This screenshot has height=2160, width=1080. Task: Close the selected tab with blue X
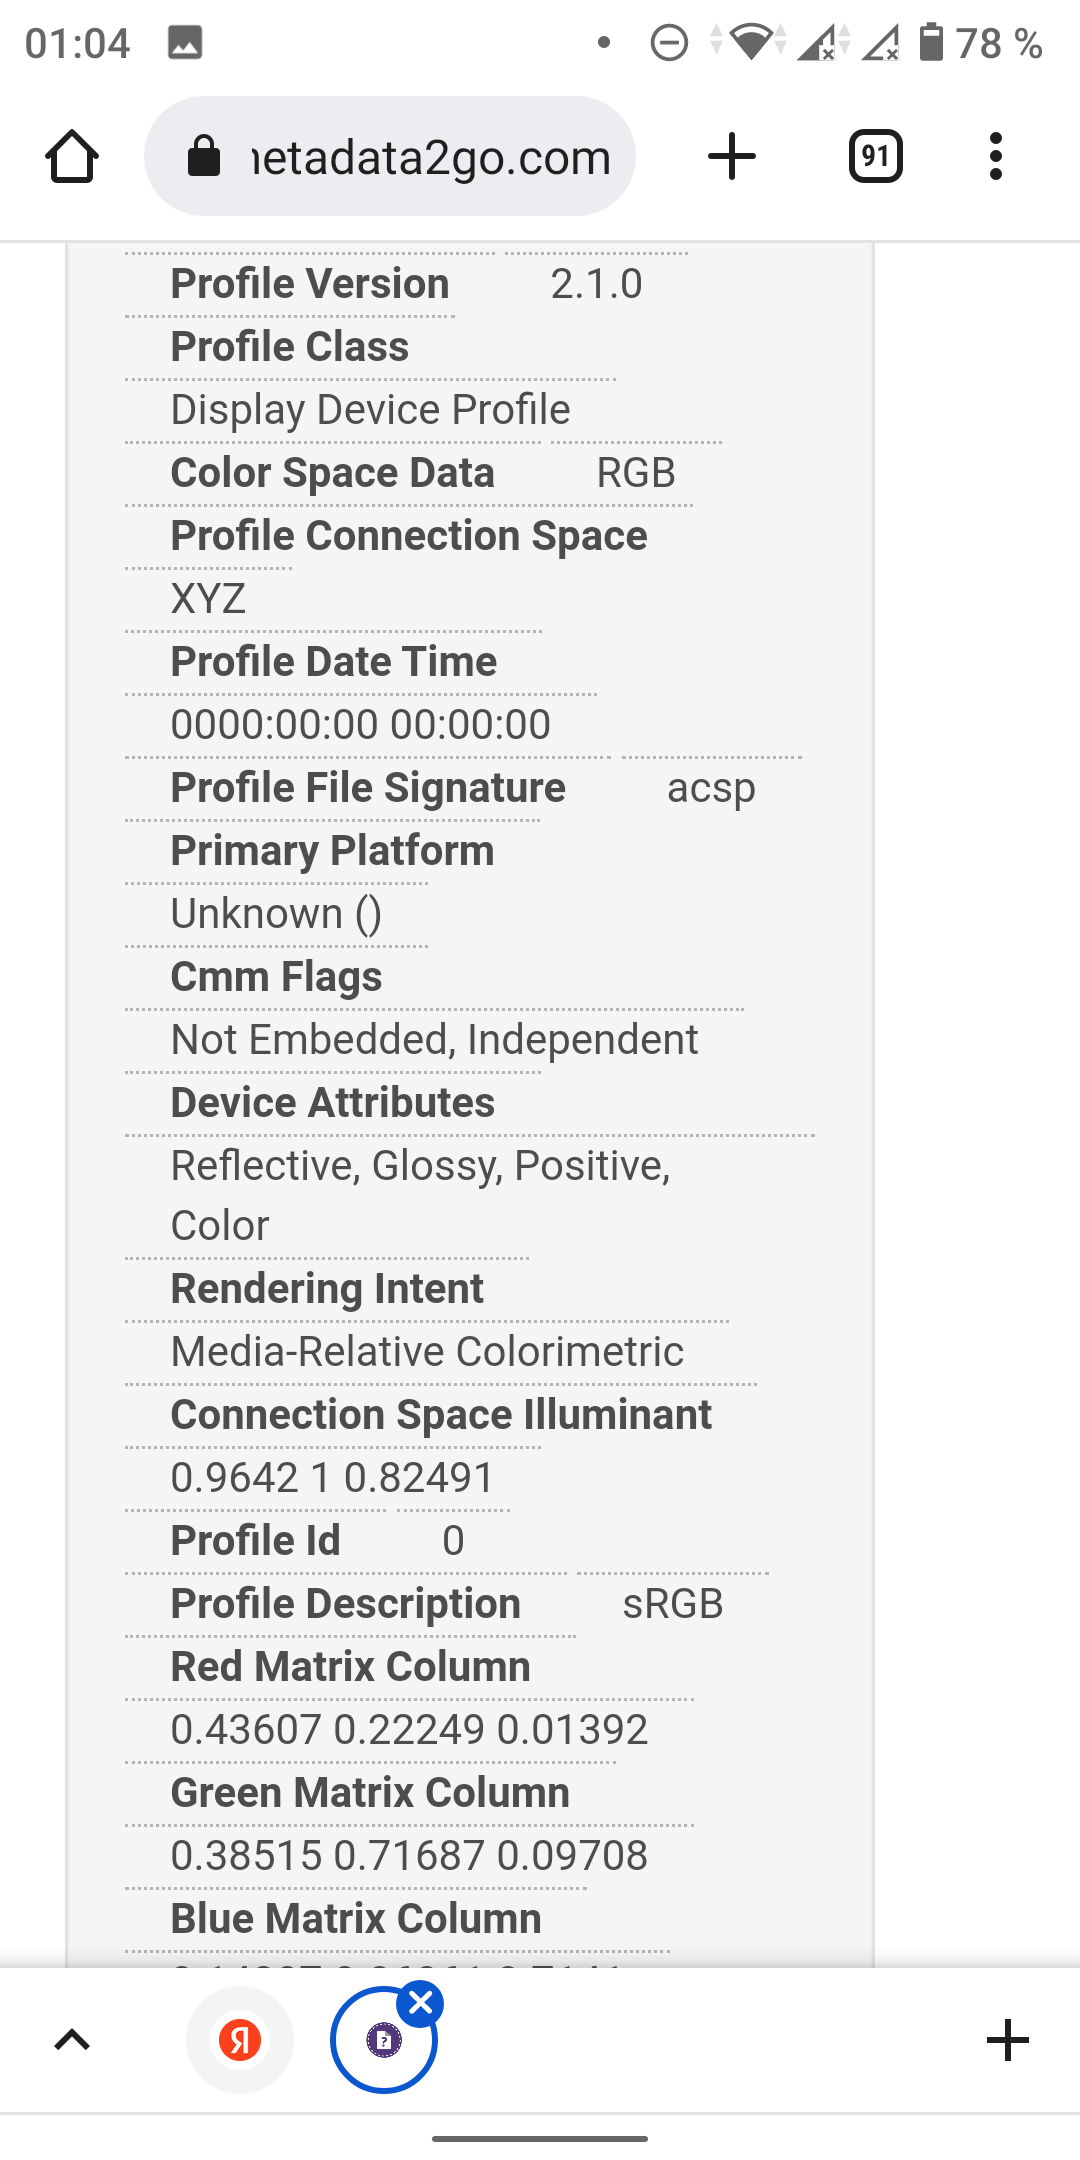421,2003
